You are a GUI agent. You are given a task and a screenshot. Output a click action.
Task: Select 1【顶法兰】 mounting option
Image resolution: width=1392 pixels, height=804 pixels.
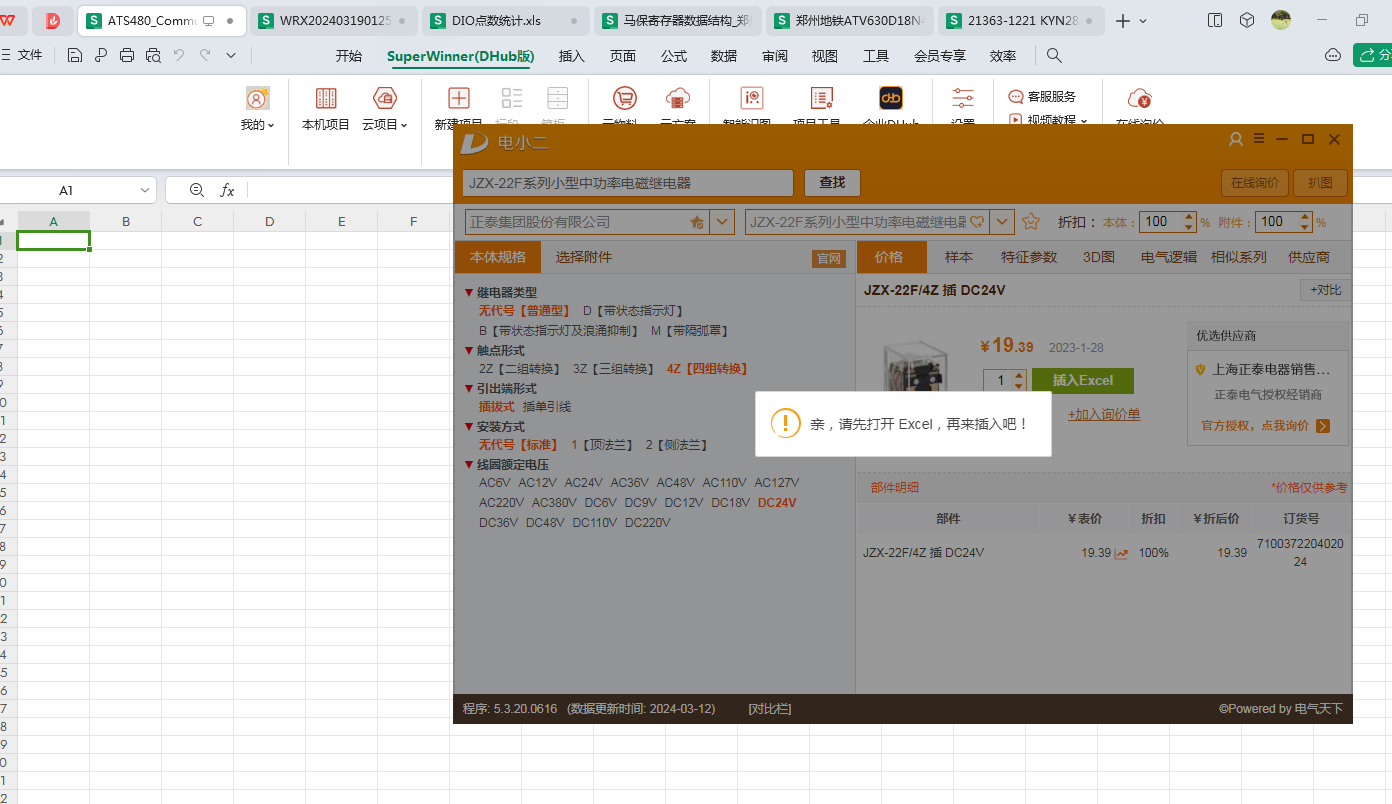(x=603, y=445)
